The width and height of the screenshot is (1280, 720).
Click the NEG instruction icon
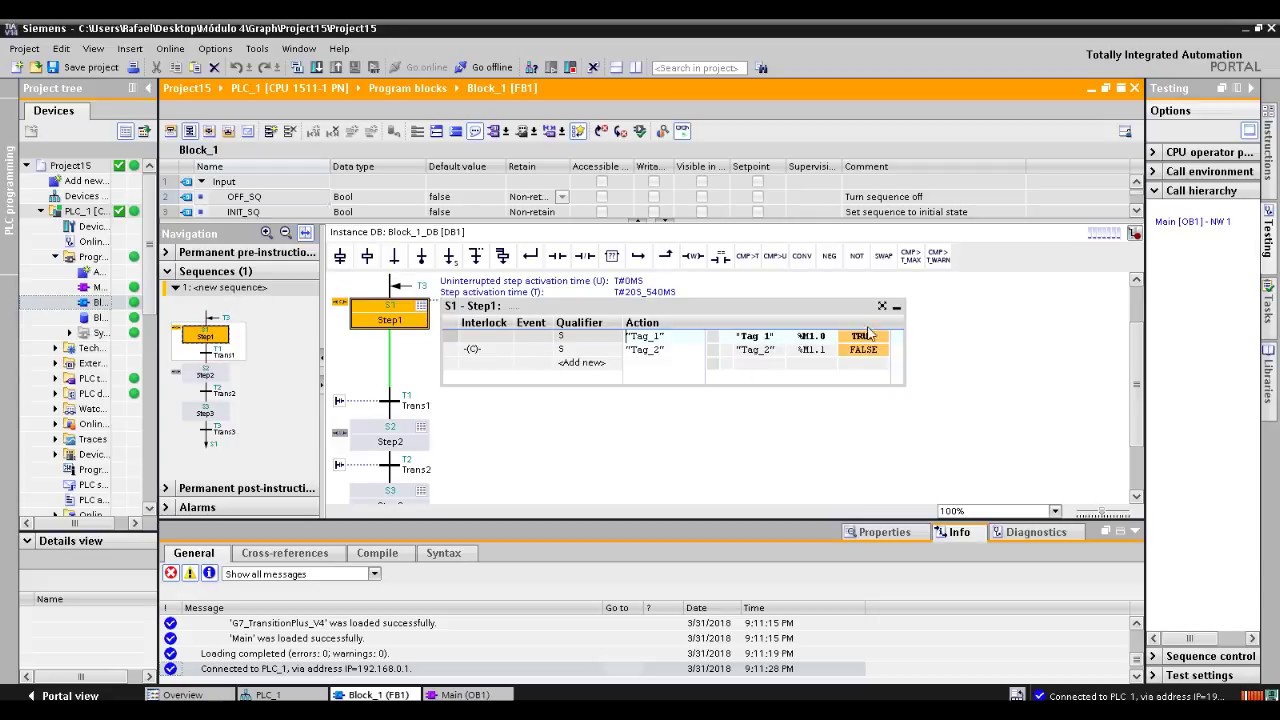[x=829, y=257]
